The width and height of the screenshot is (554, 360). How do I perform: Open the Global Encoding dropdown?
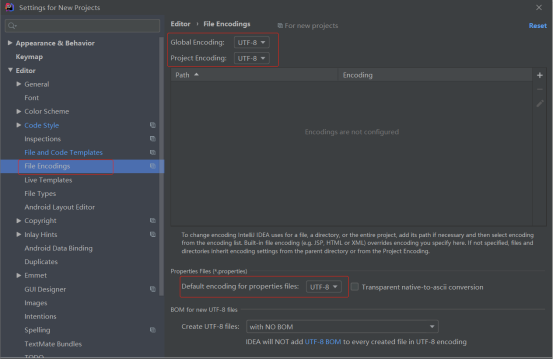coord(252,42)
